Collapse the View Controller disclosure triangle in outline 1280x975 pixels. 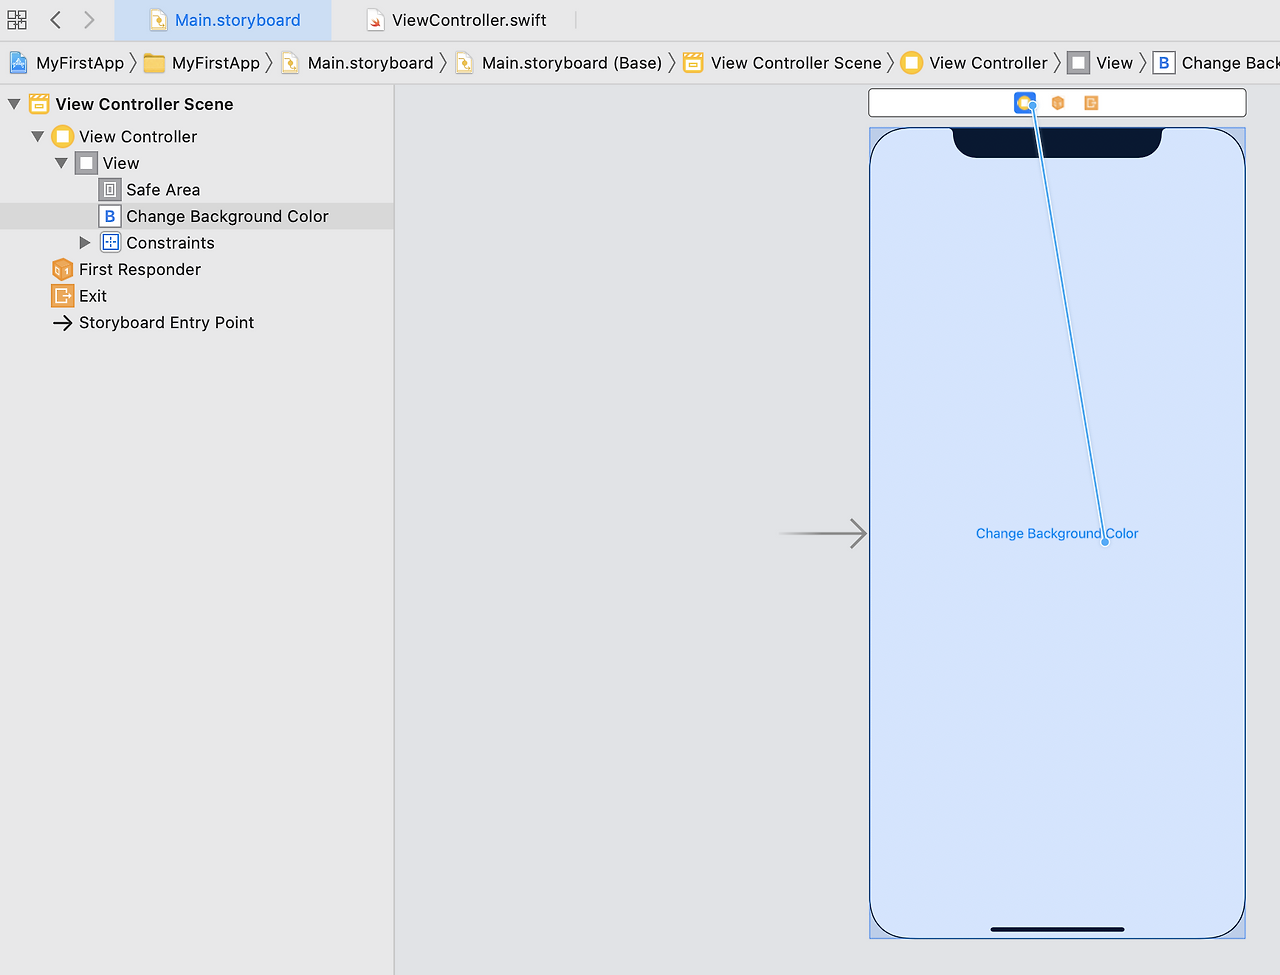click(38, 136)
